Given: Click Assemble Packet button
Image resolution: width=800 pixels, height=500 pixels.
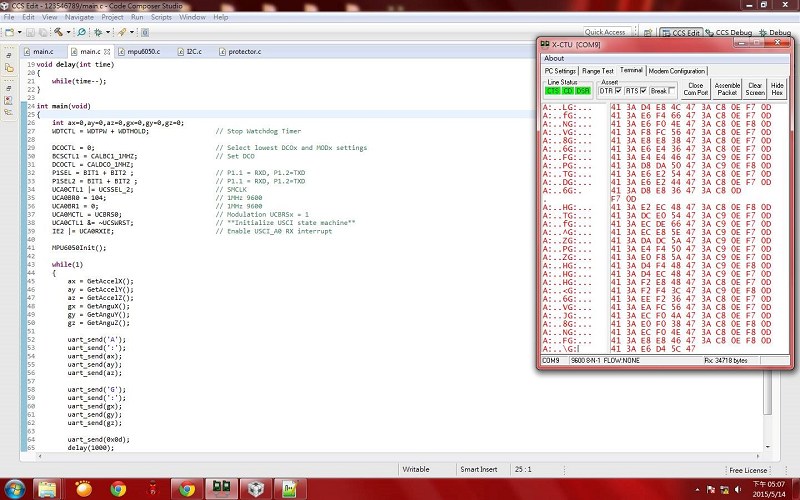Looking at the screenshot, I should tap(727, 89).
